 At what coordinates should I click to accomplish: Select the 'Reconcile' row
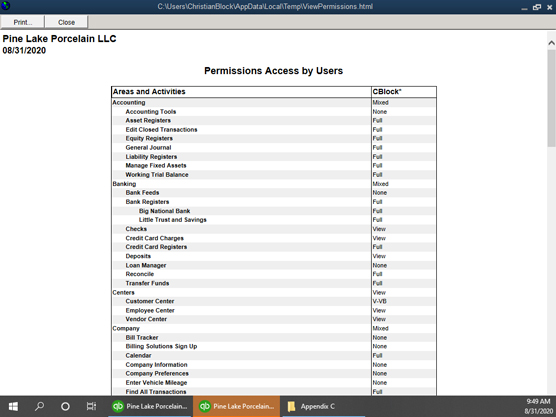(x=274, y=274)
